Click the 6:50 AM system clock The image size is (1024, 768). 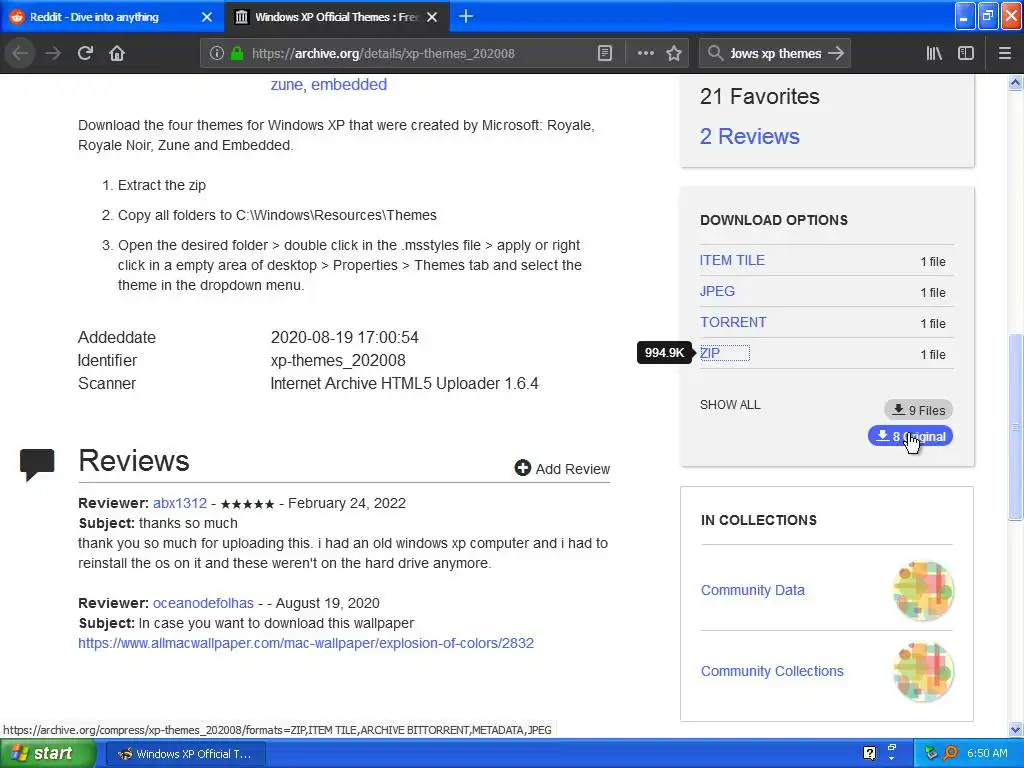pos(987,754)
